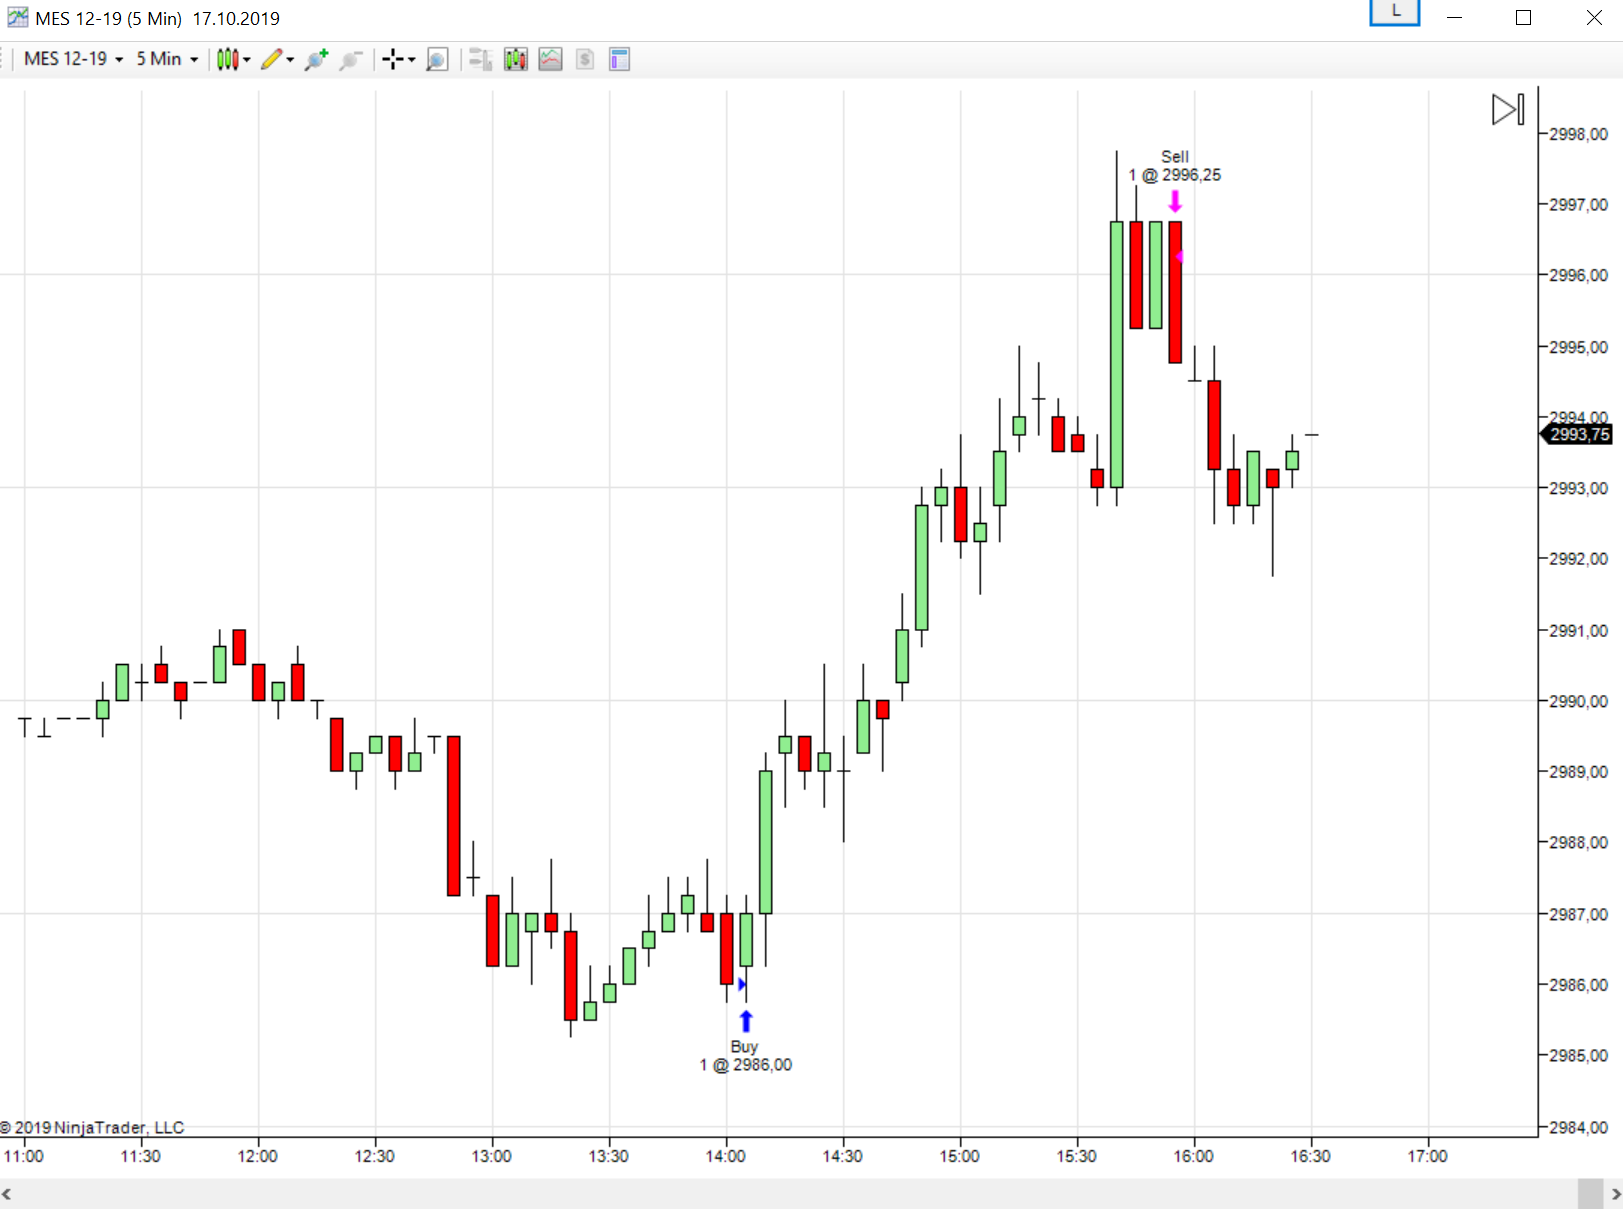Expand the cursor type dropdown arrow
The height and width of the screenshot is (1209, 1623).
coord(411,60)
